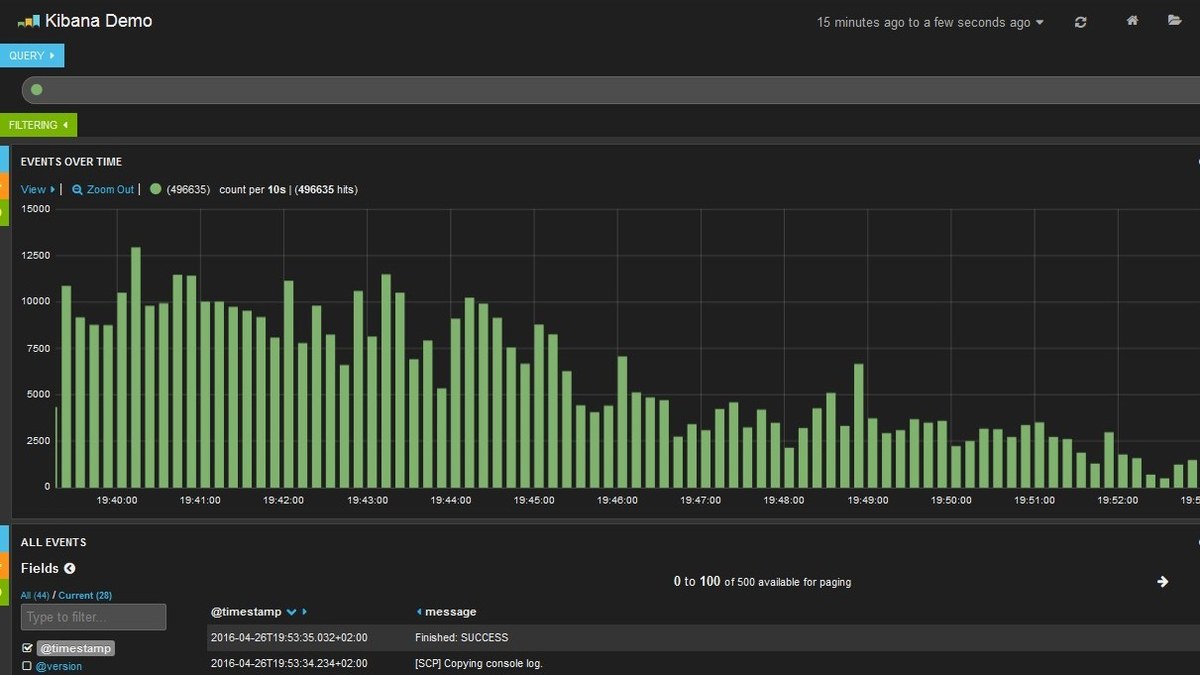
Task: Sort by @timestamp column chevron
Action: tap(292, 611)
